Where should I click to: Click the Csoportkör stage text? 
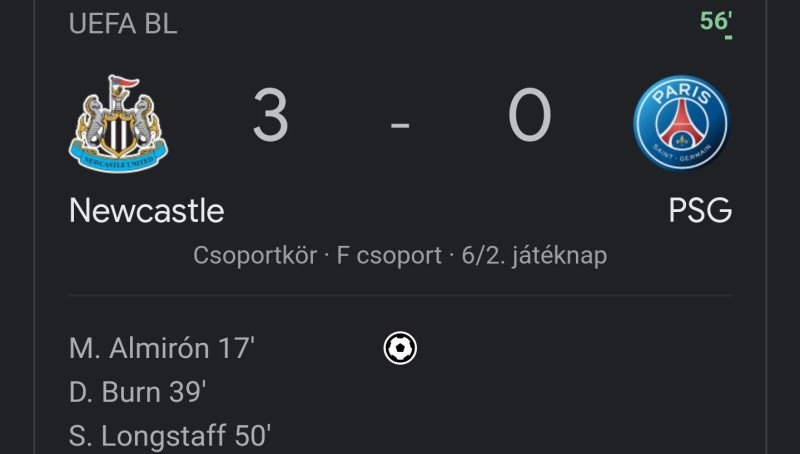click(x=255, y=255)
